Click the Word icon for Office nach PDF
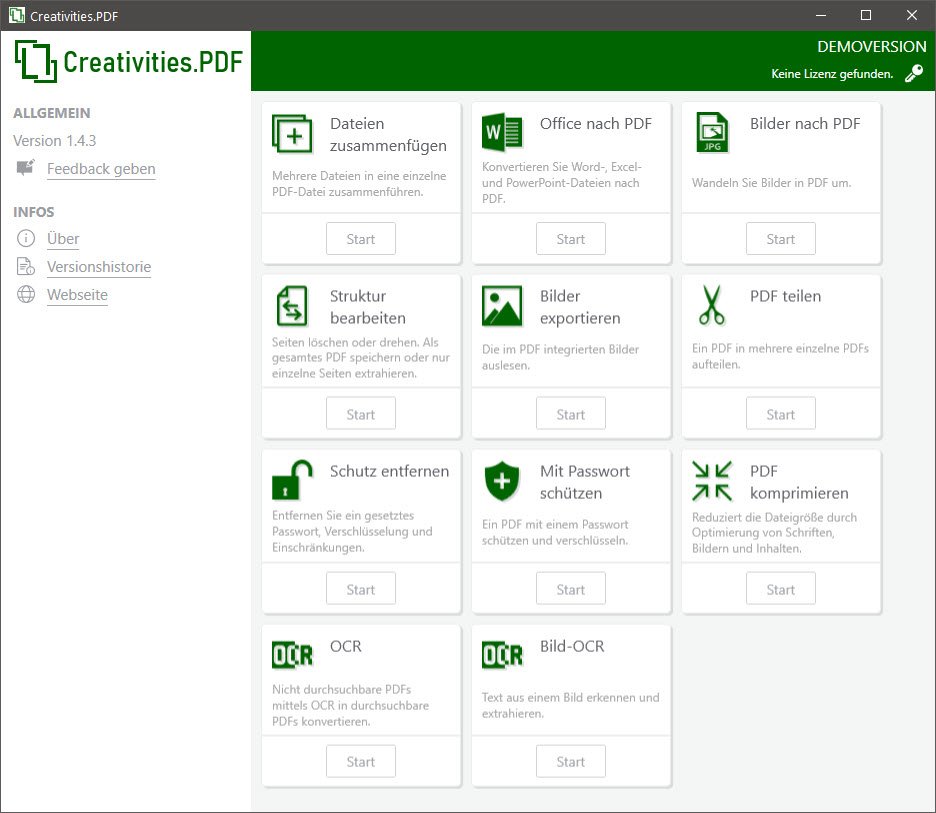 [502, 133]
